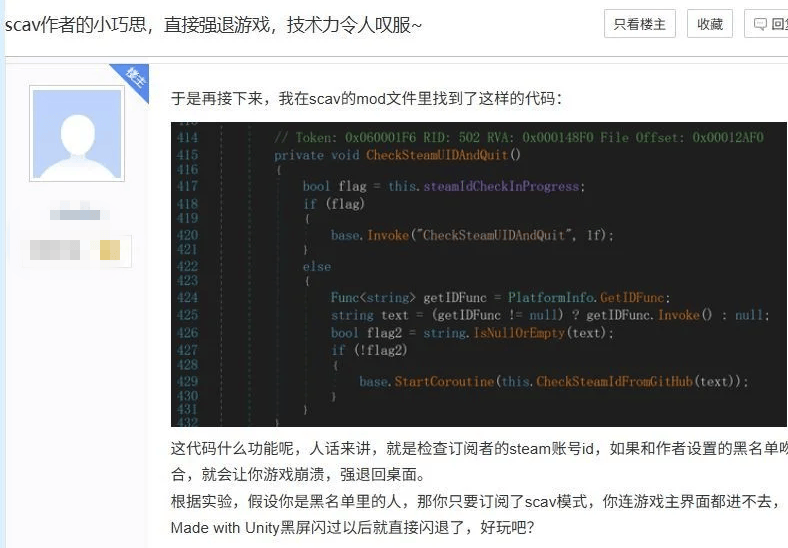
Task: Click steamIdCheckInProgress on code line 417
Action: (500, 186)
